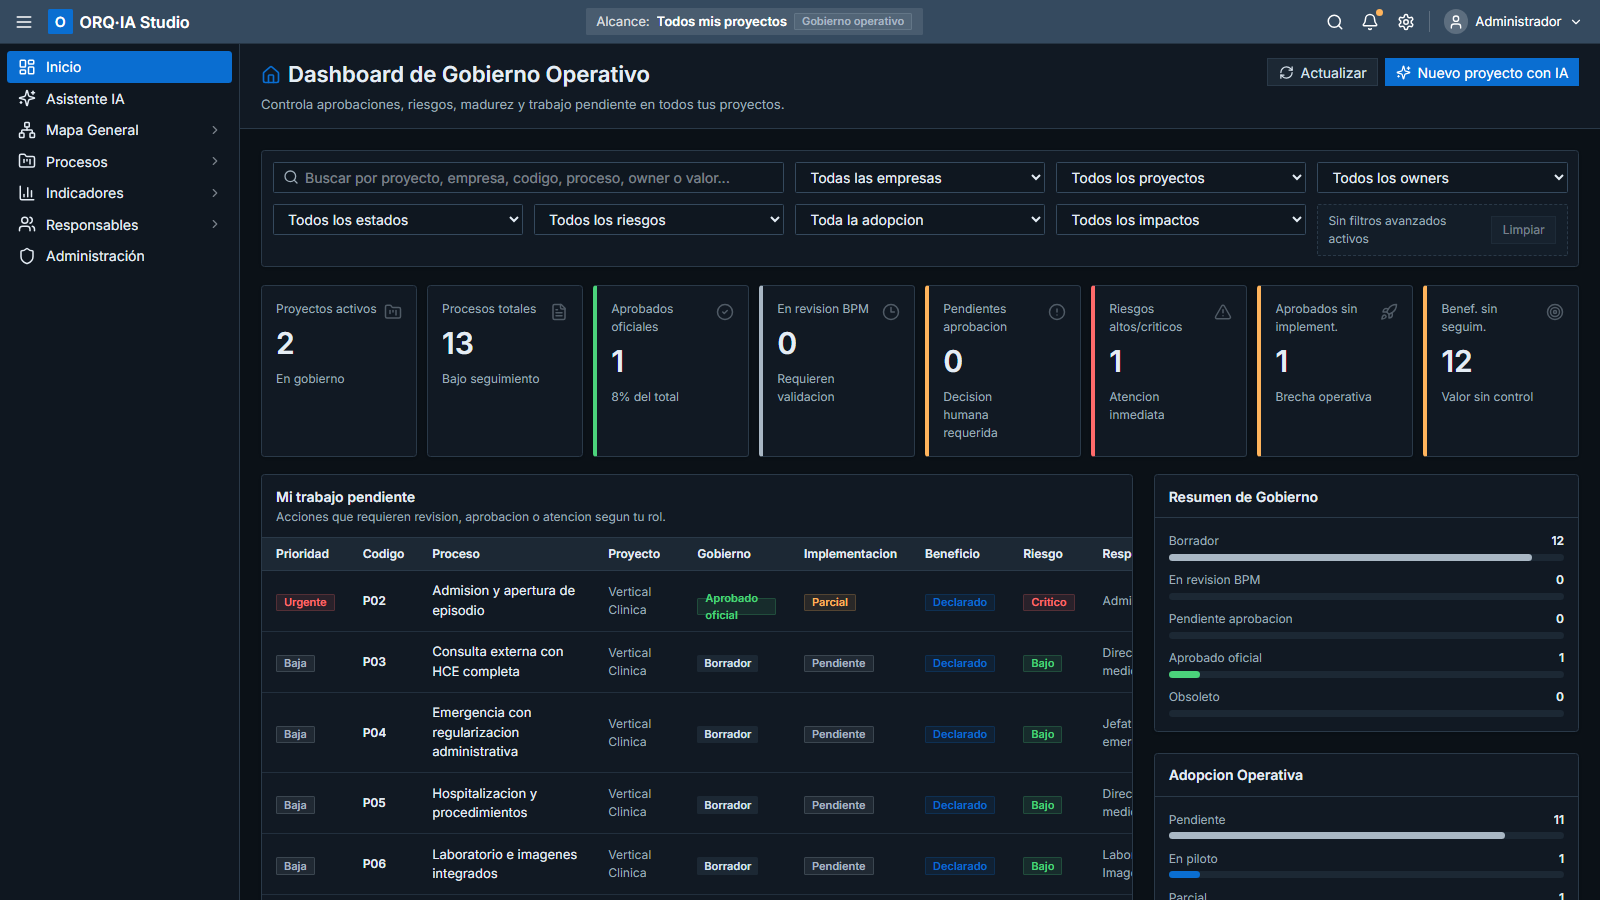This screenshot has height=900, width=1600.
Task: Click the Benef. sin seguim. target icon
Action: coord(1555,312)
